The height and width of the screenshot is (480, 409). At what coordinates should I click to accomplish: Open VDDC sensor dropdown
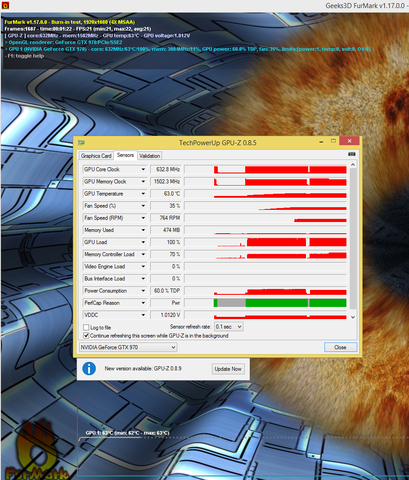click(143, 315)
